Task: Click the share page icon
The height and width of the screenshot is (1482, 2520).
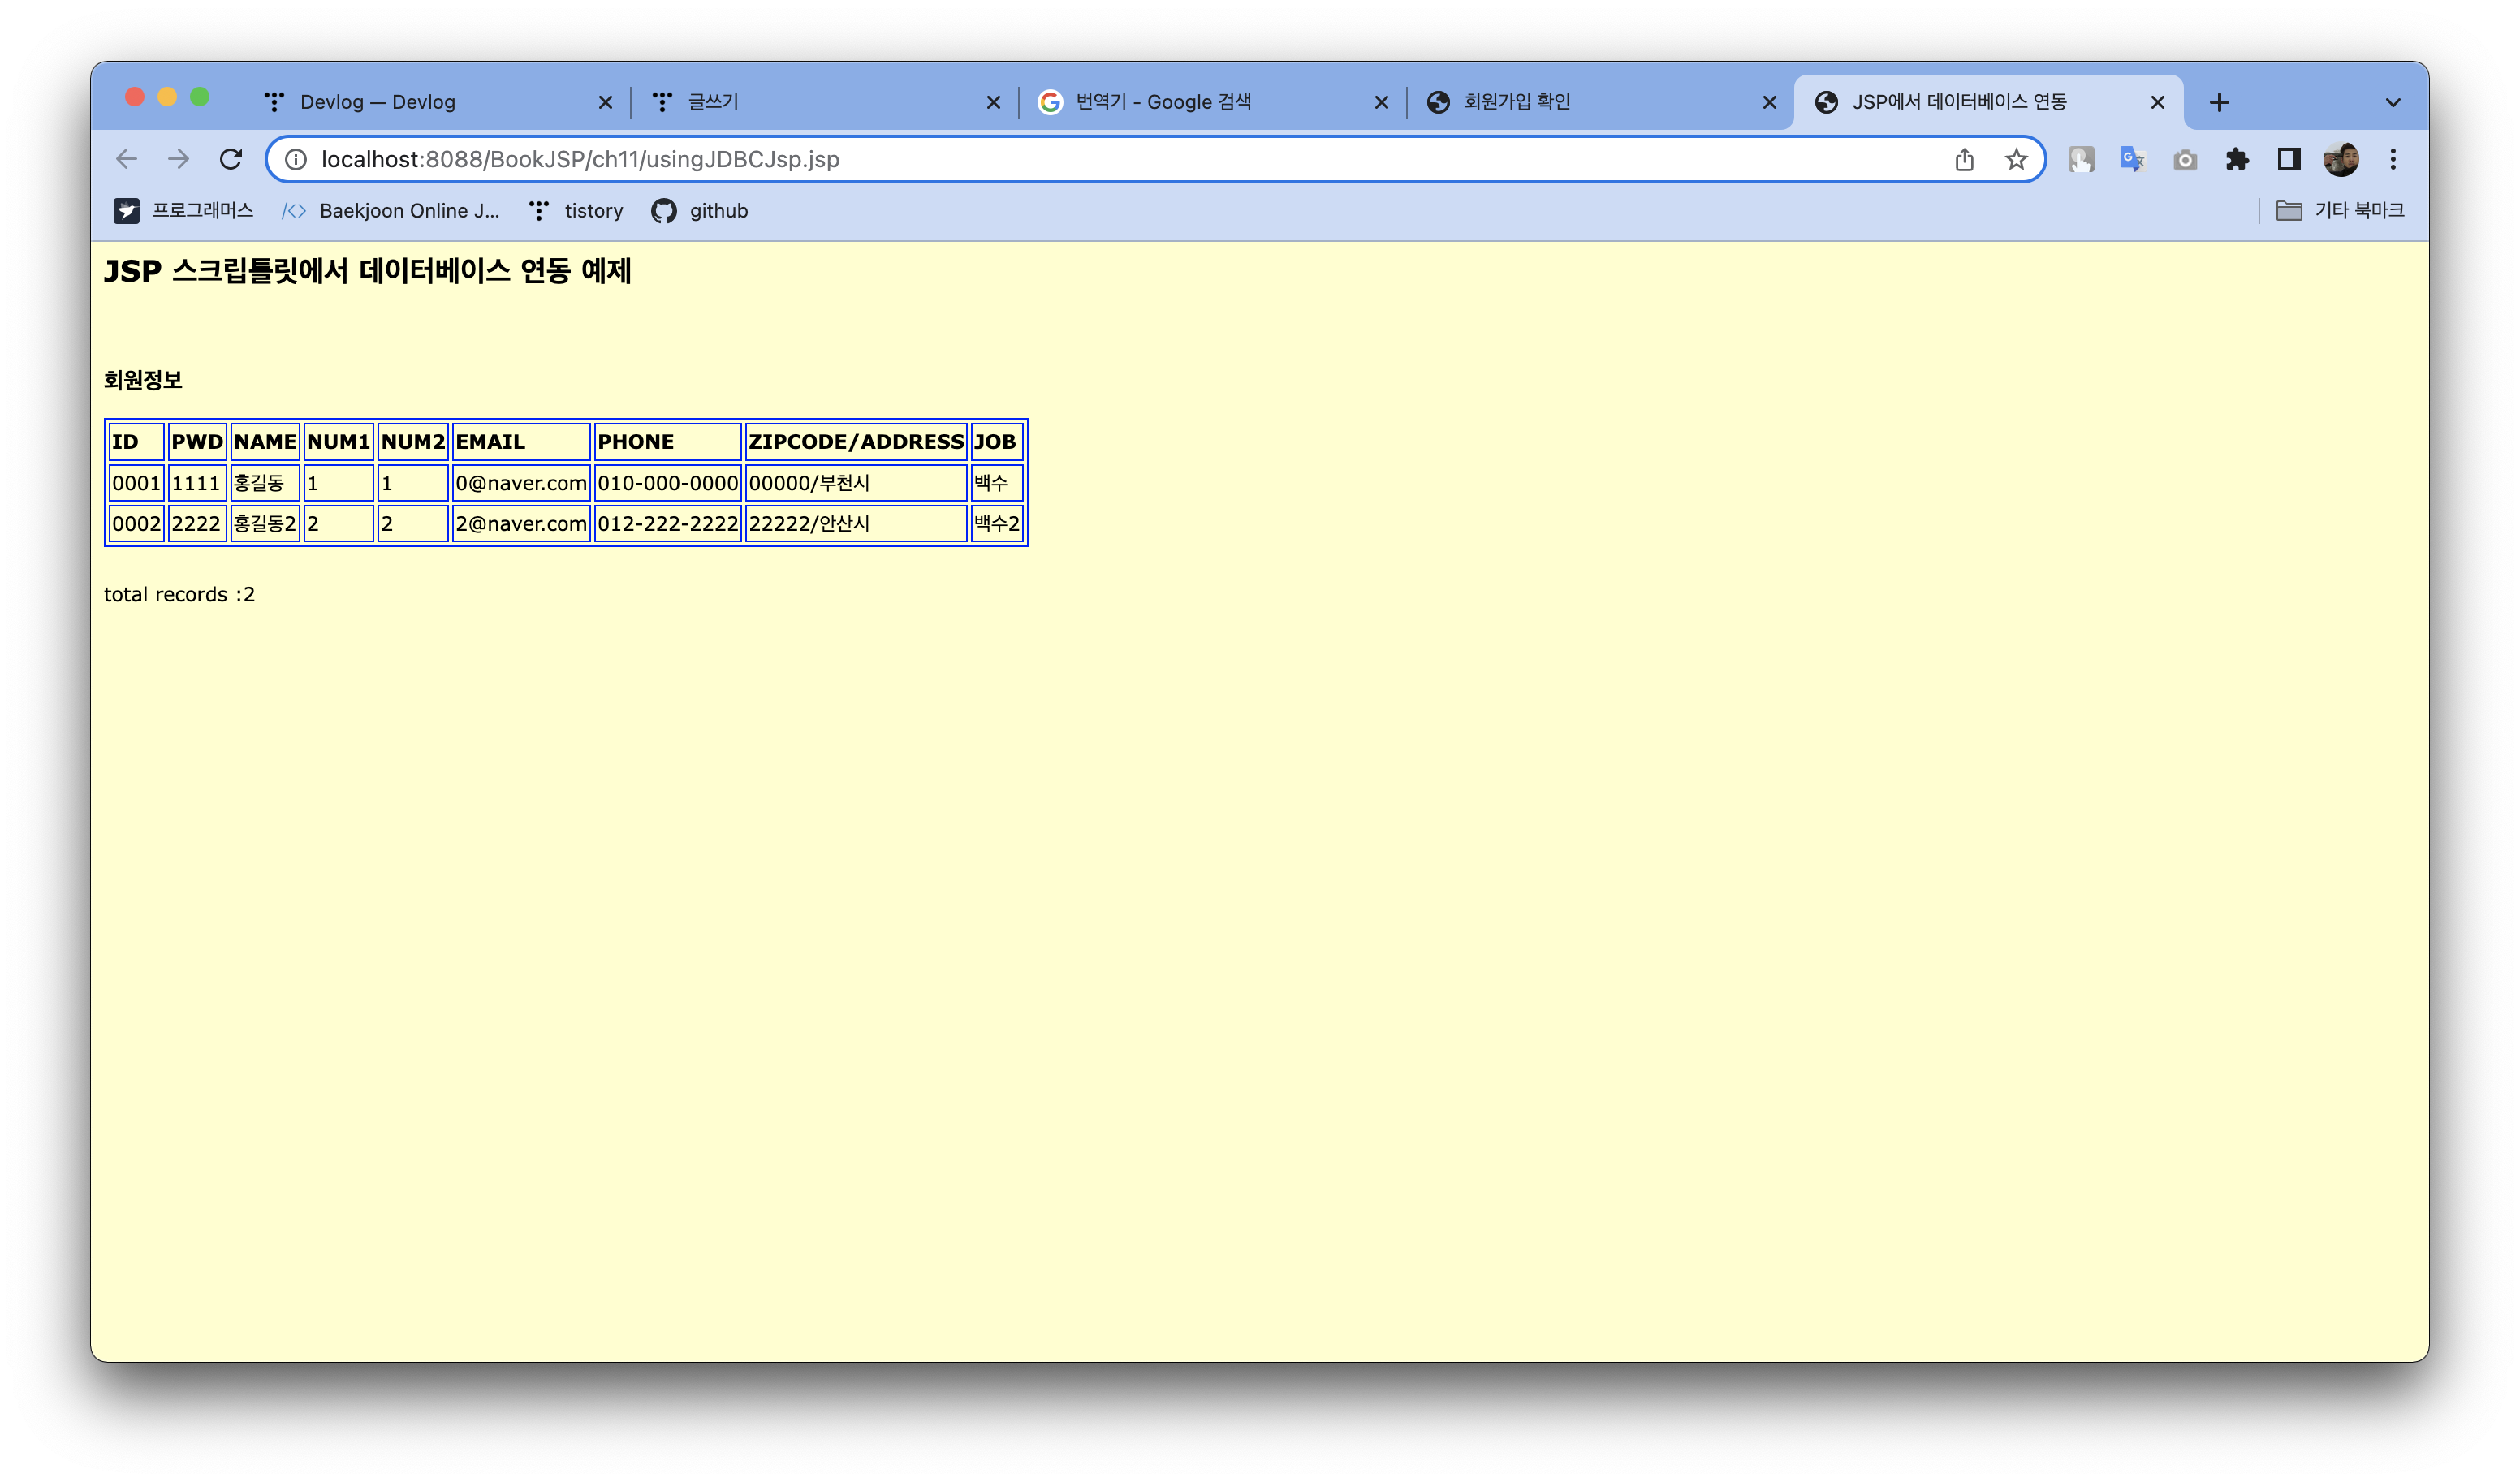Action: [x=1964, y=159]
